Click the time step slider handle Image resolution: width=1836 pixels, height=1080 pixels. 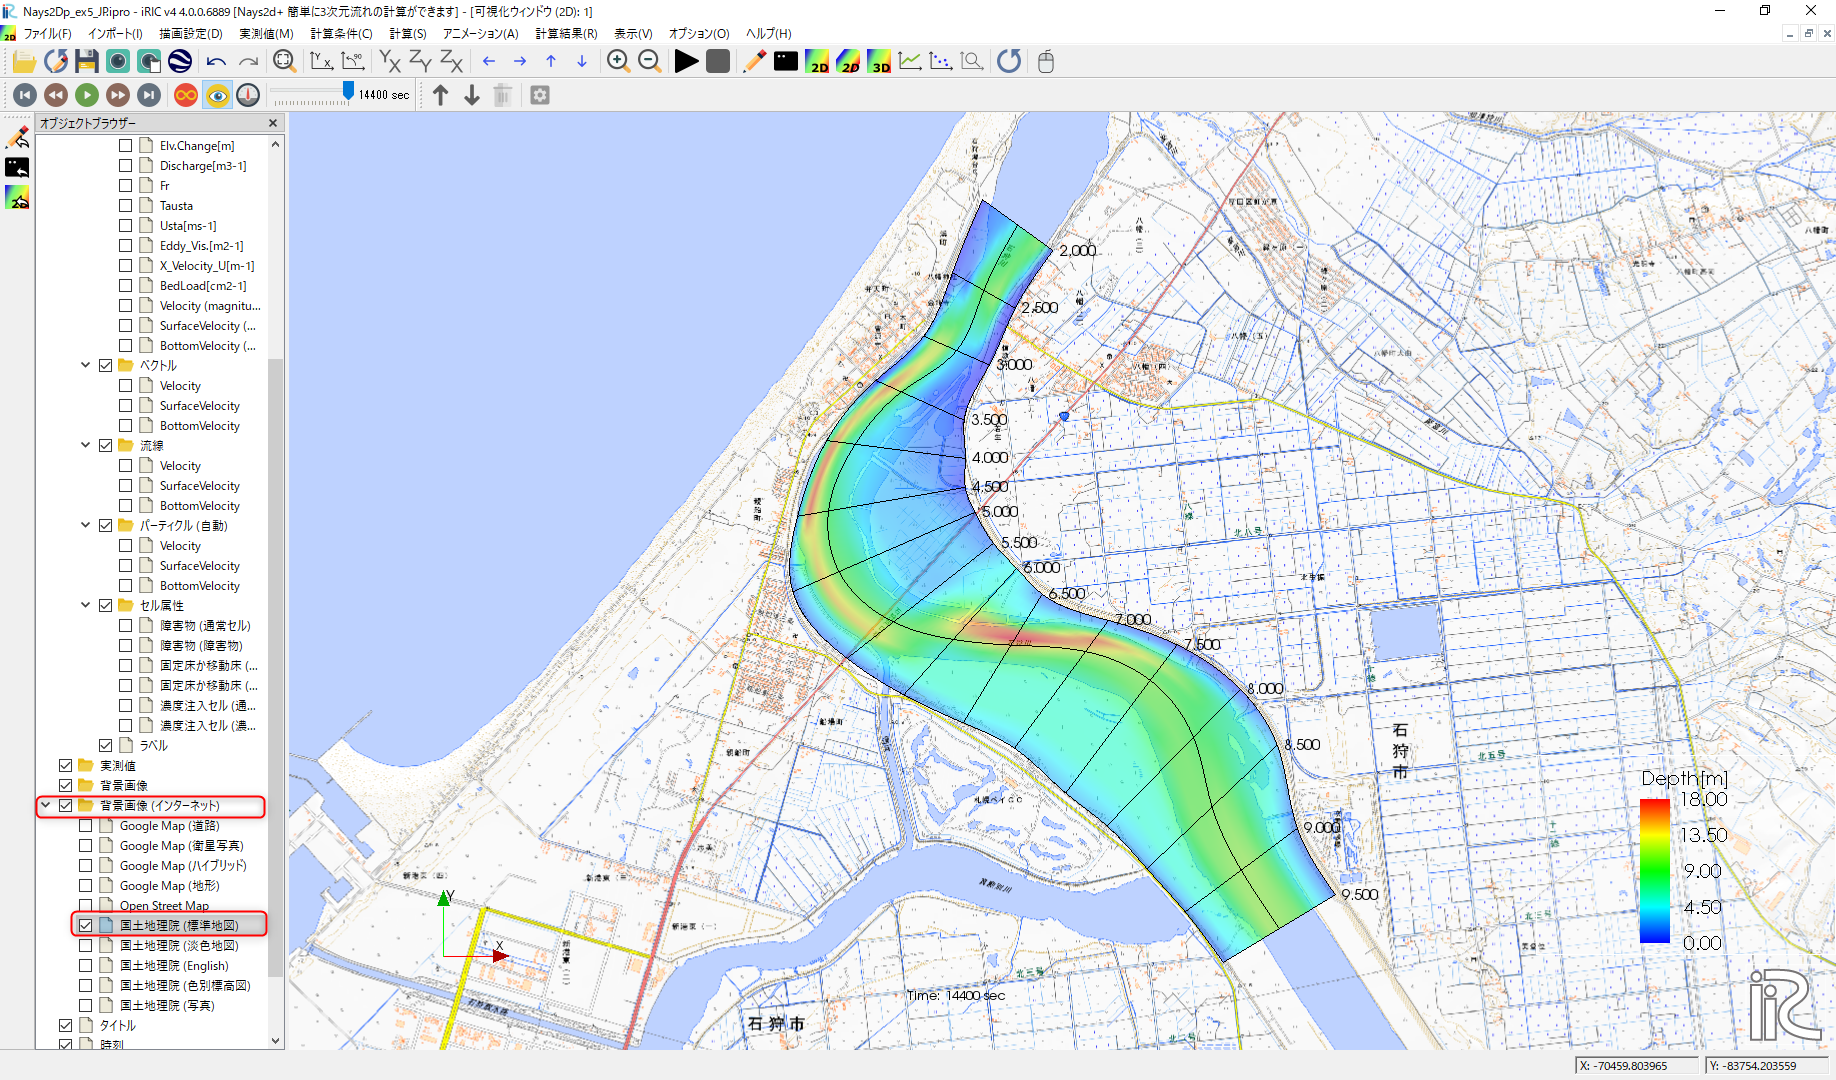click(348, 92)
